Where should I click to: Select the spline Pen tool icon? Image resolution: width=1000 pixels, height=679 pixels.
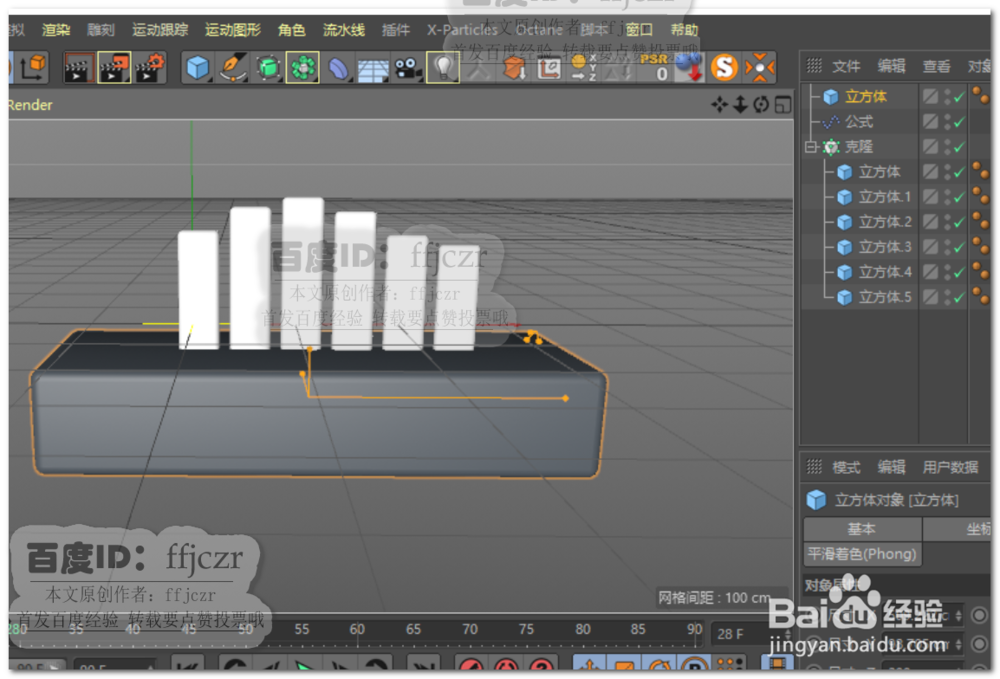point(233,68)
